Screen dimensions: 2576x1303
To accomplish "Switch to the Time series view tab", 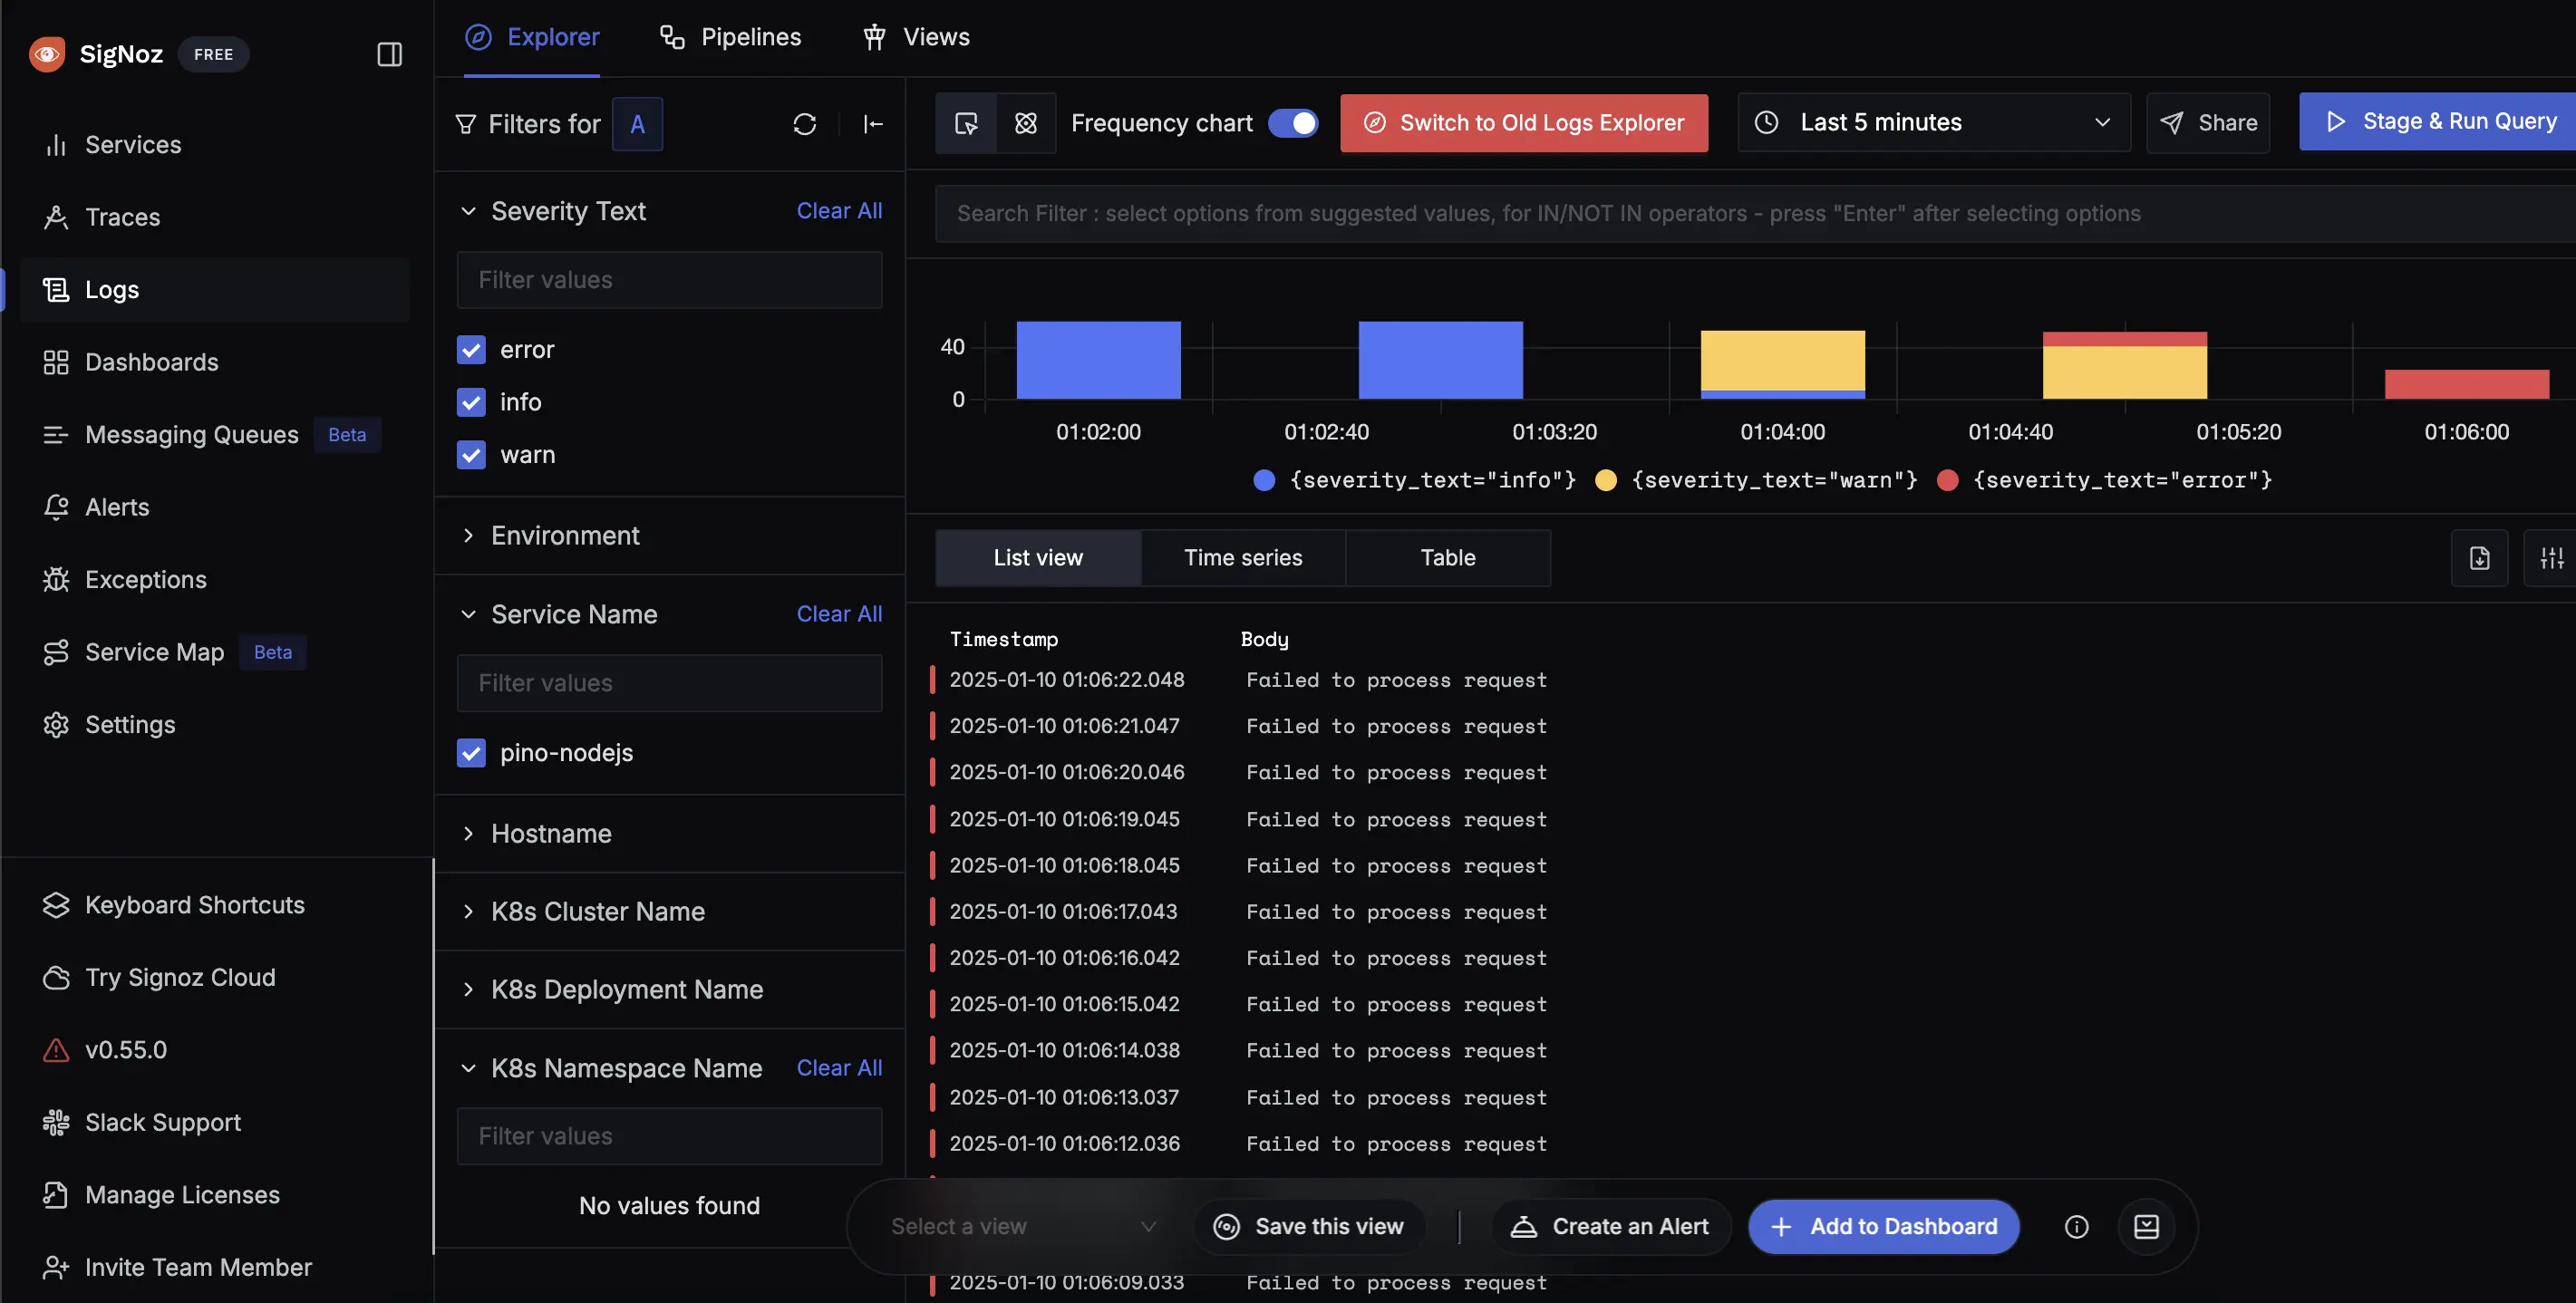I will point(1244,556).
